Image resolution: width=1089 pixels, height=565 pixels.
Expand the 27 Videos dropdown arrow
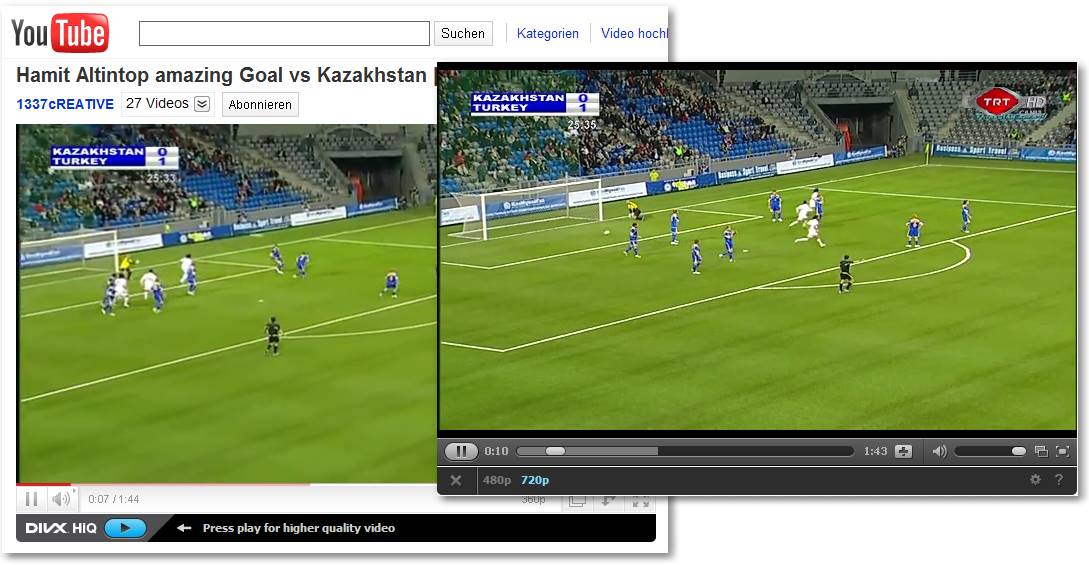point(201,104)
